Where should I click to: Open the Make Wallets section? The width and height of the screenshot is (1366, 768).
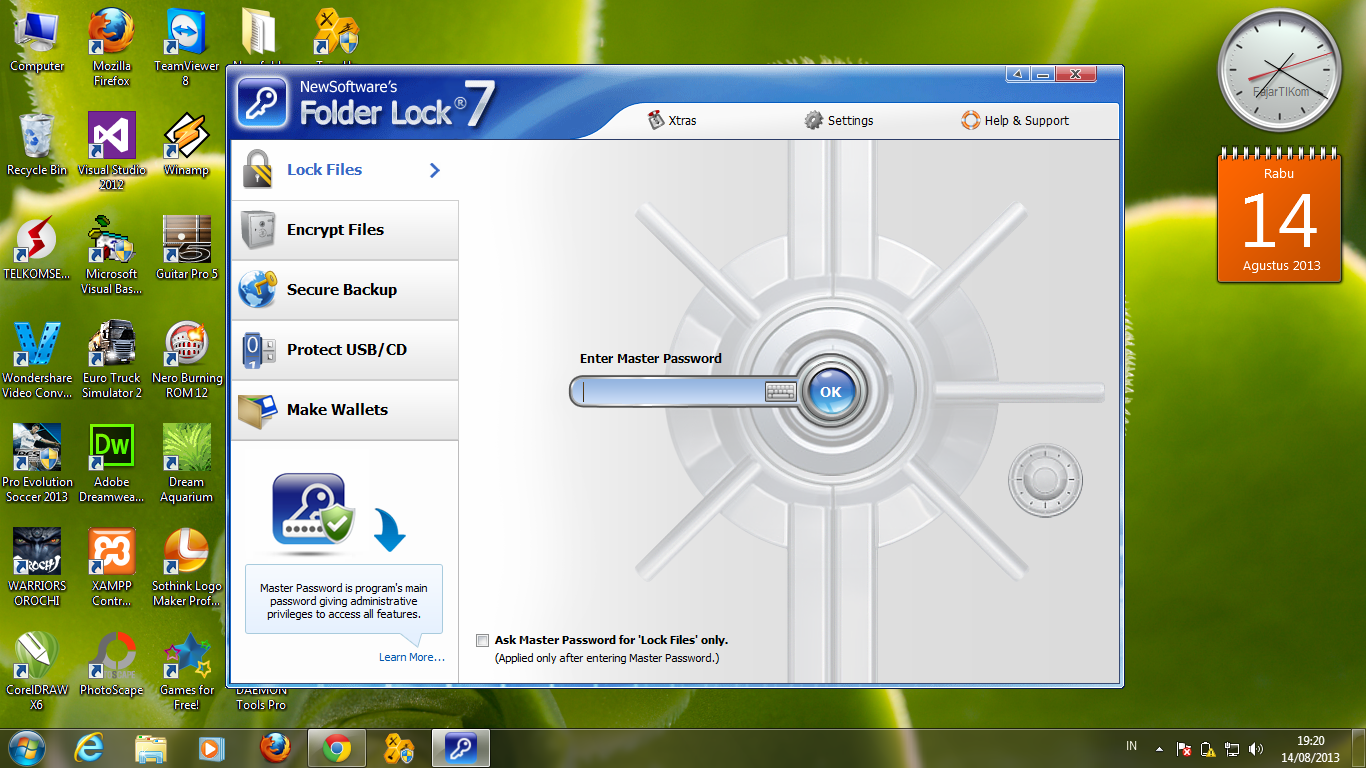[x=344, y=410]
